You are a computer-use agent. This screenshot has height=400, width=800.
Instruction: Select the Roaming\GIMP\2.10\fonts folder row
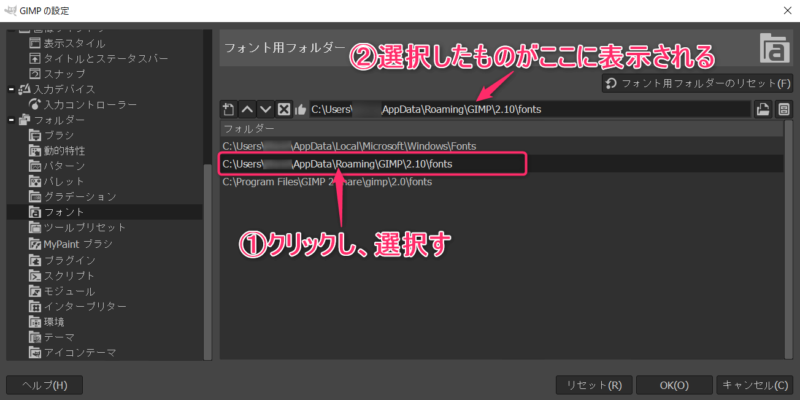(x=502, y=164)
